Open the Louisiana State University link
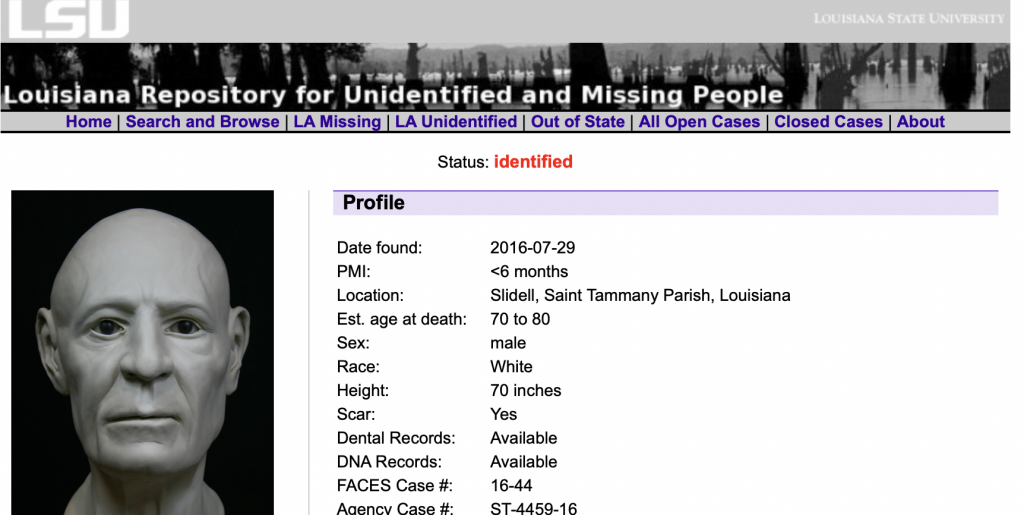The width and height of the screenshot is (1024, 515). point(908,18)
